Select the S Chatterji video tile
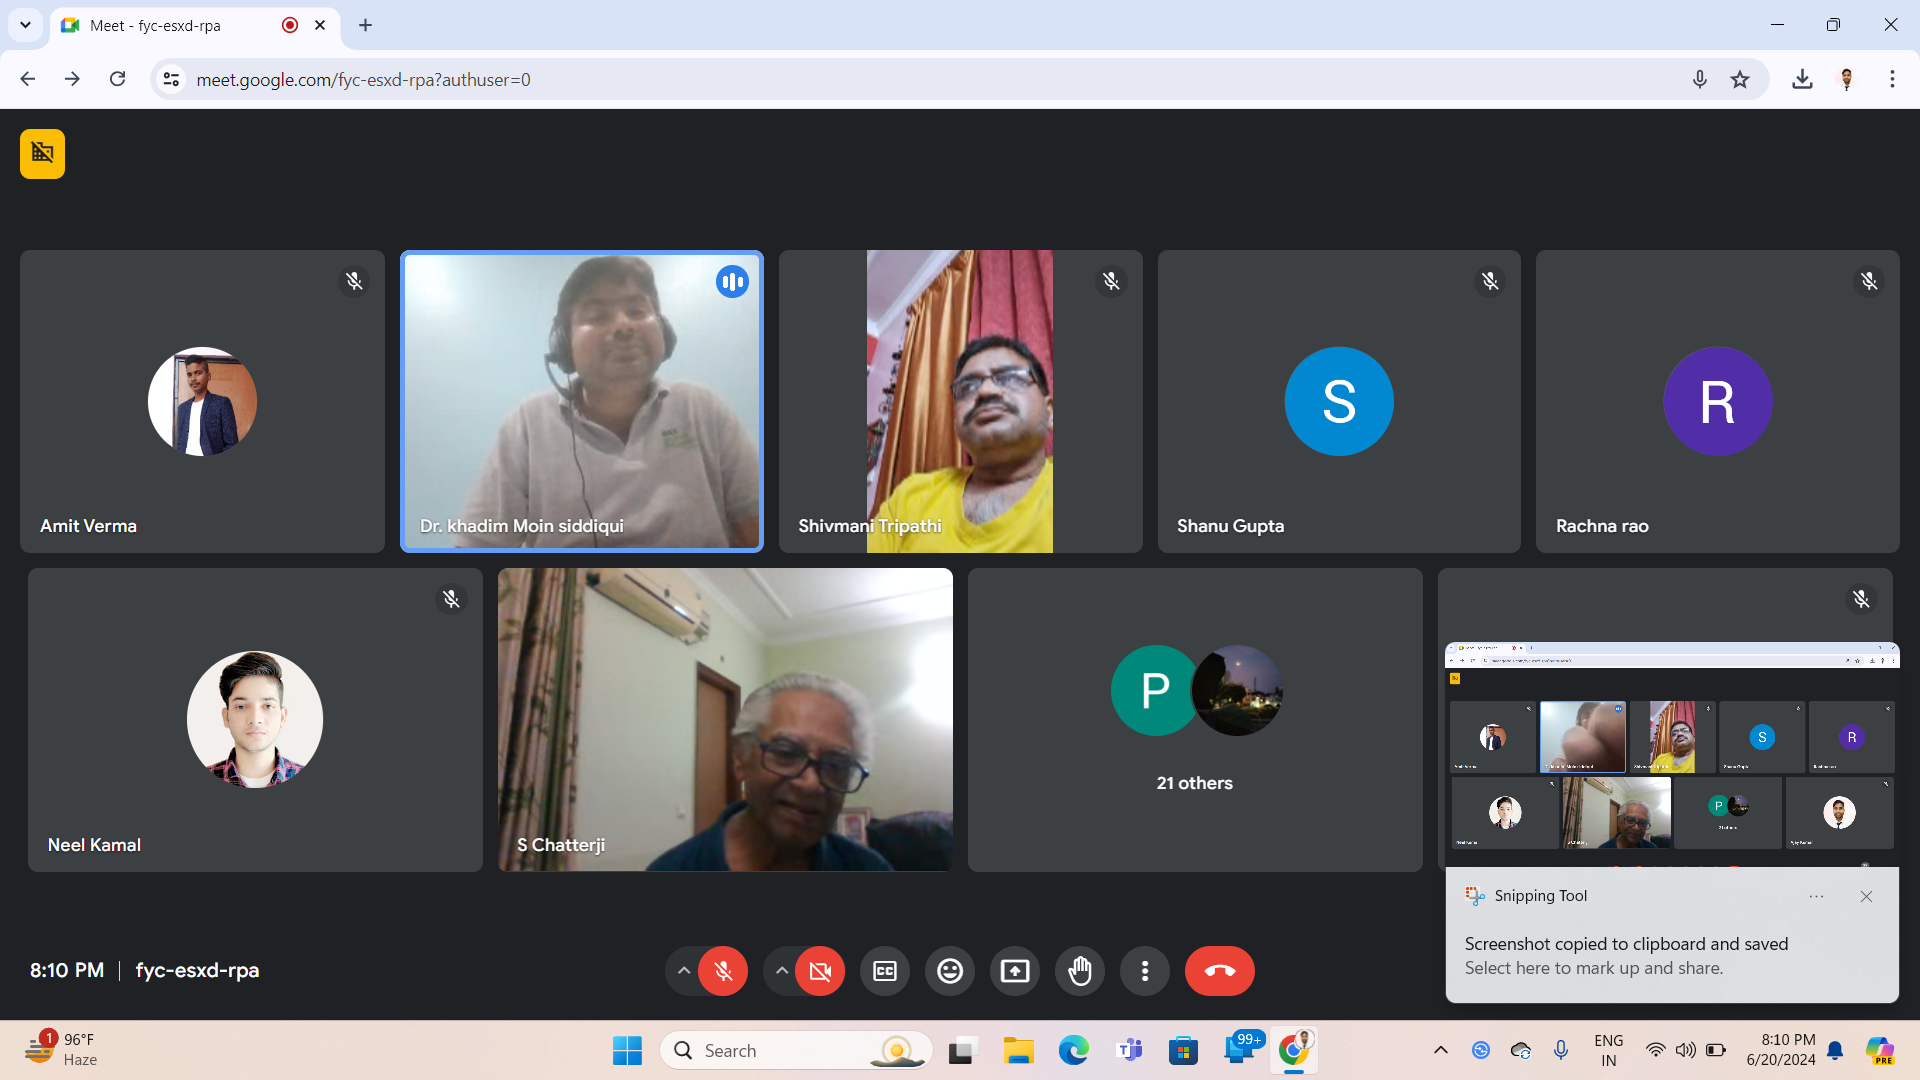The width and height of the screenshot is (1920, 1080). [x=724, y=719]
